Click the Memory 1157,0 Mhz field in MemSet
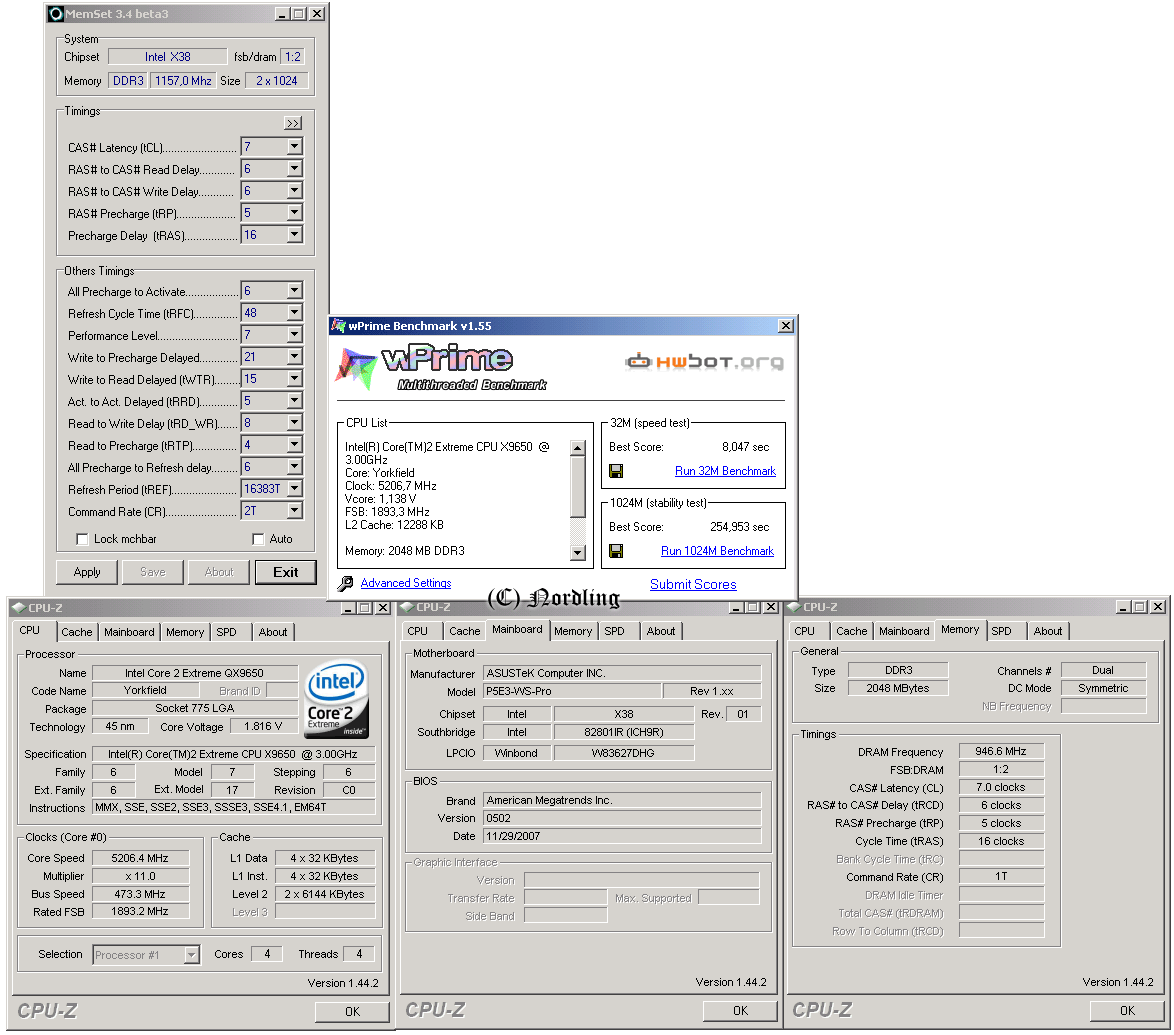The width and height of the screenshot is (1174, 1035). [183, 81]
